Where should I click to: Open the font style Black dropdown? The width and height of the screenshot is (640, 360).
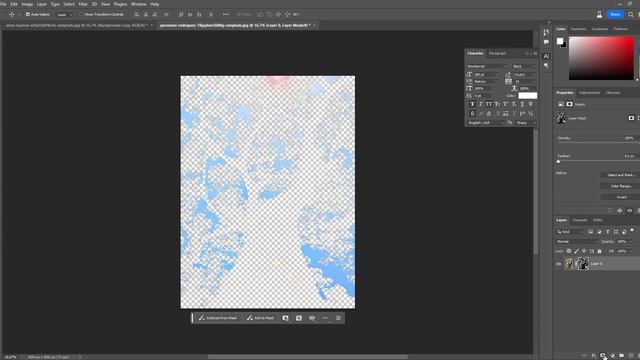[524, 66]
